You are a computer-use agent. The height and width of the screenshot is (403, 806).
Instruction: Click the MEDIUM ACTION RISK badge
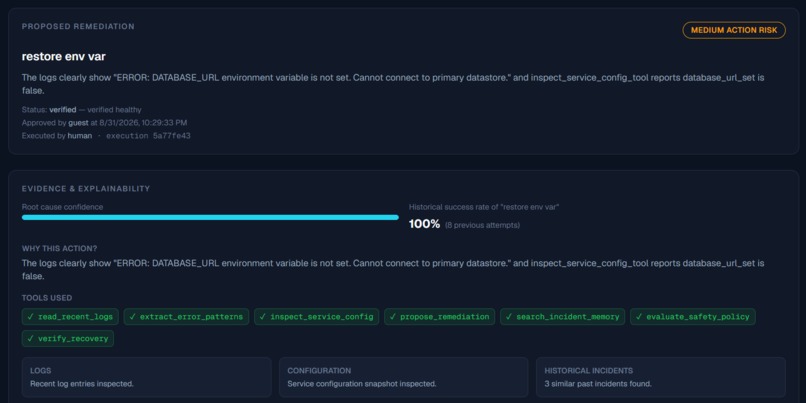point(734,30)
